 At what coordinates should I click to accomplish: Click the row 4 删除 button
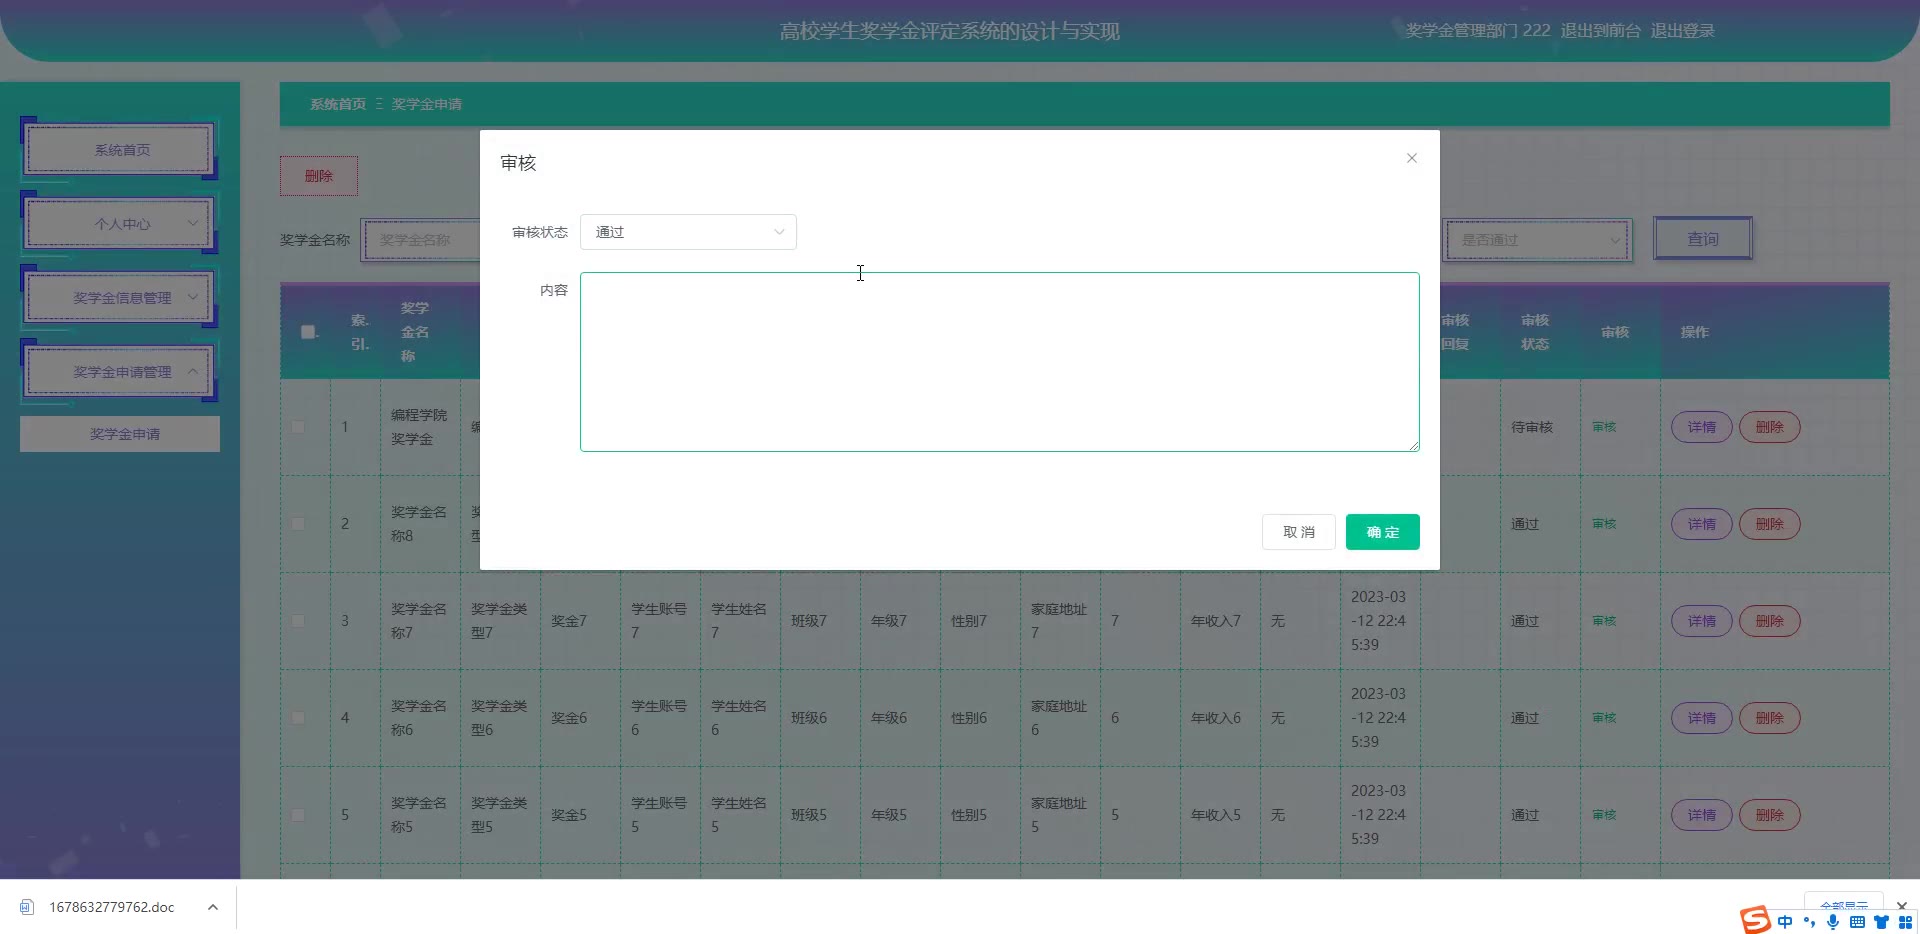(1769, 718)
